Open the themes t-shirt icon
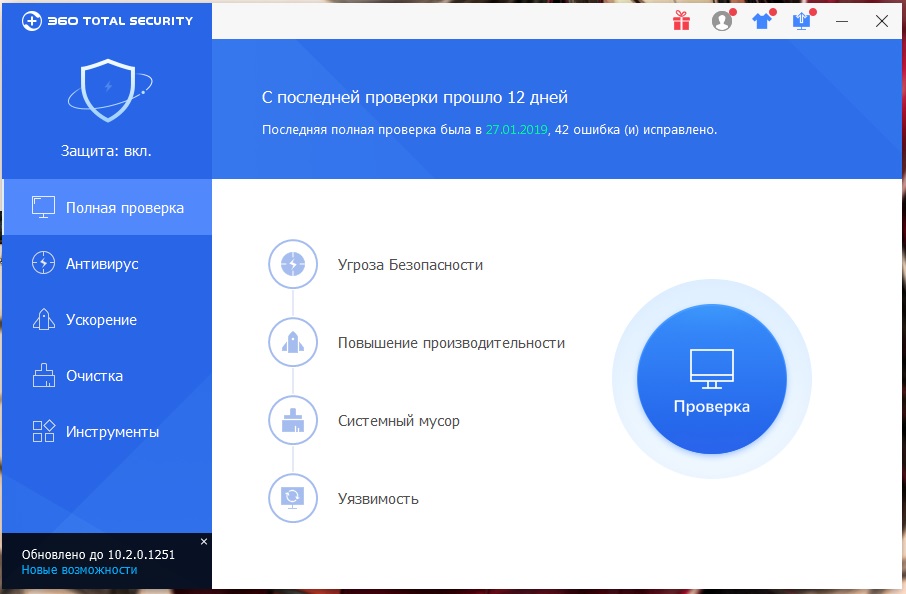906x594 pixels. click(762, 21)
